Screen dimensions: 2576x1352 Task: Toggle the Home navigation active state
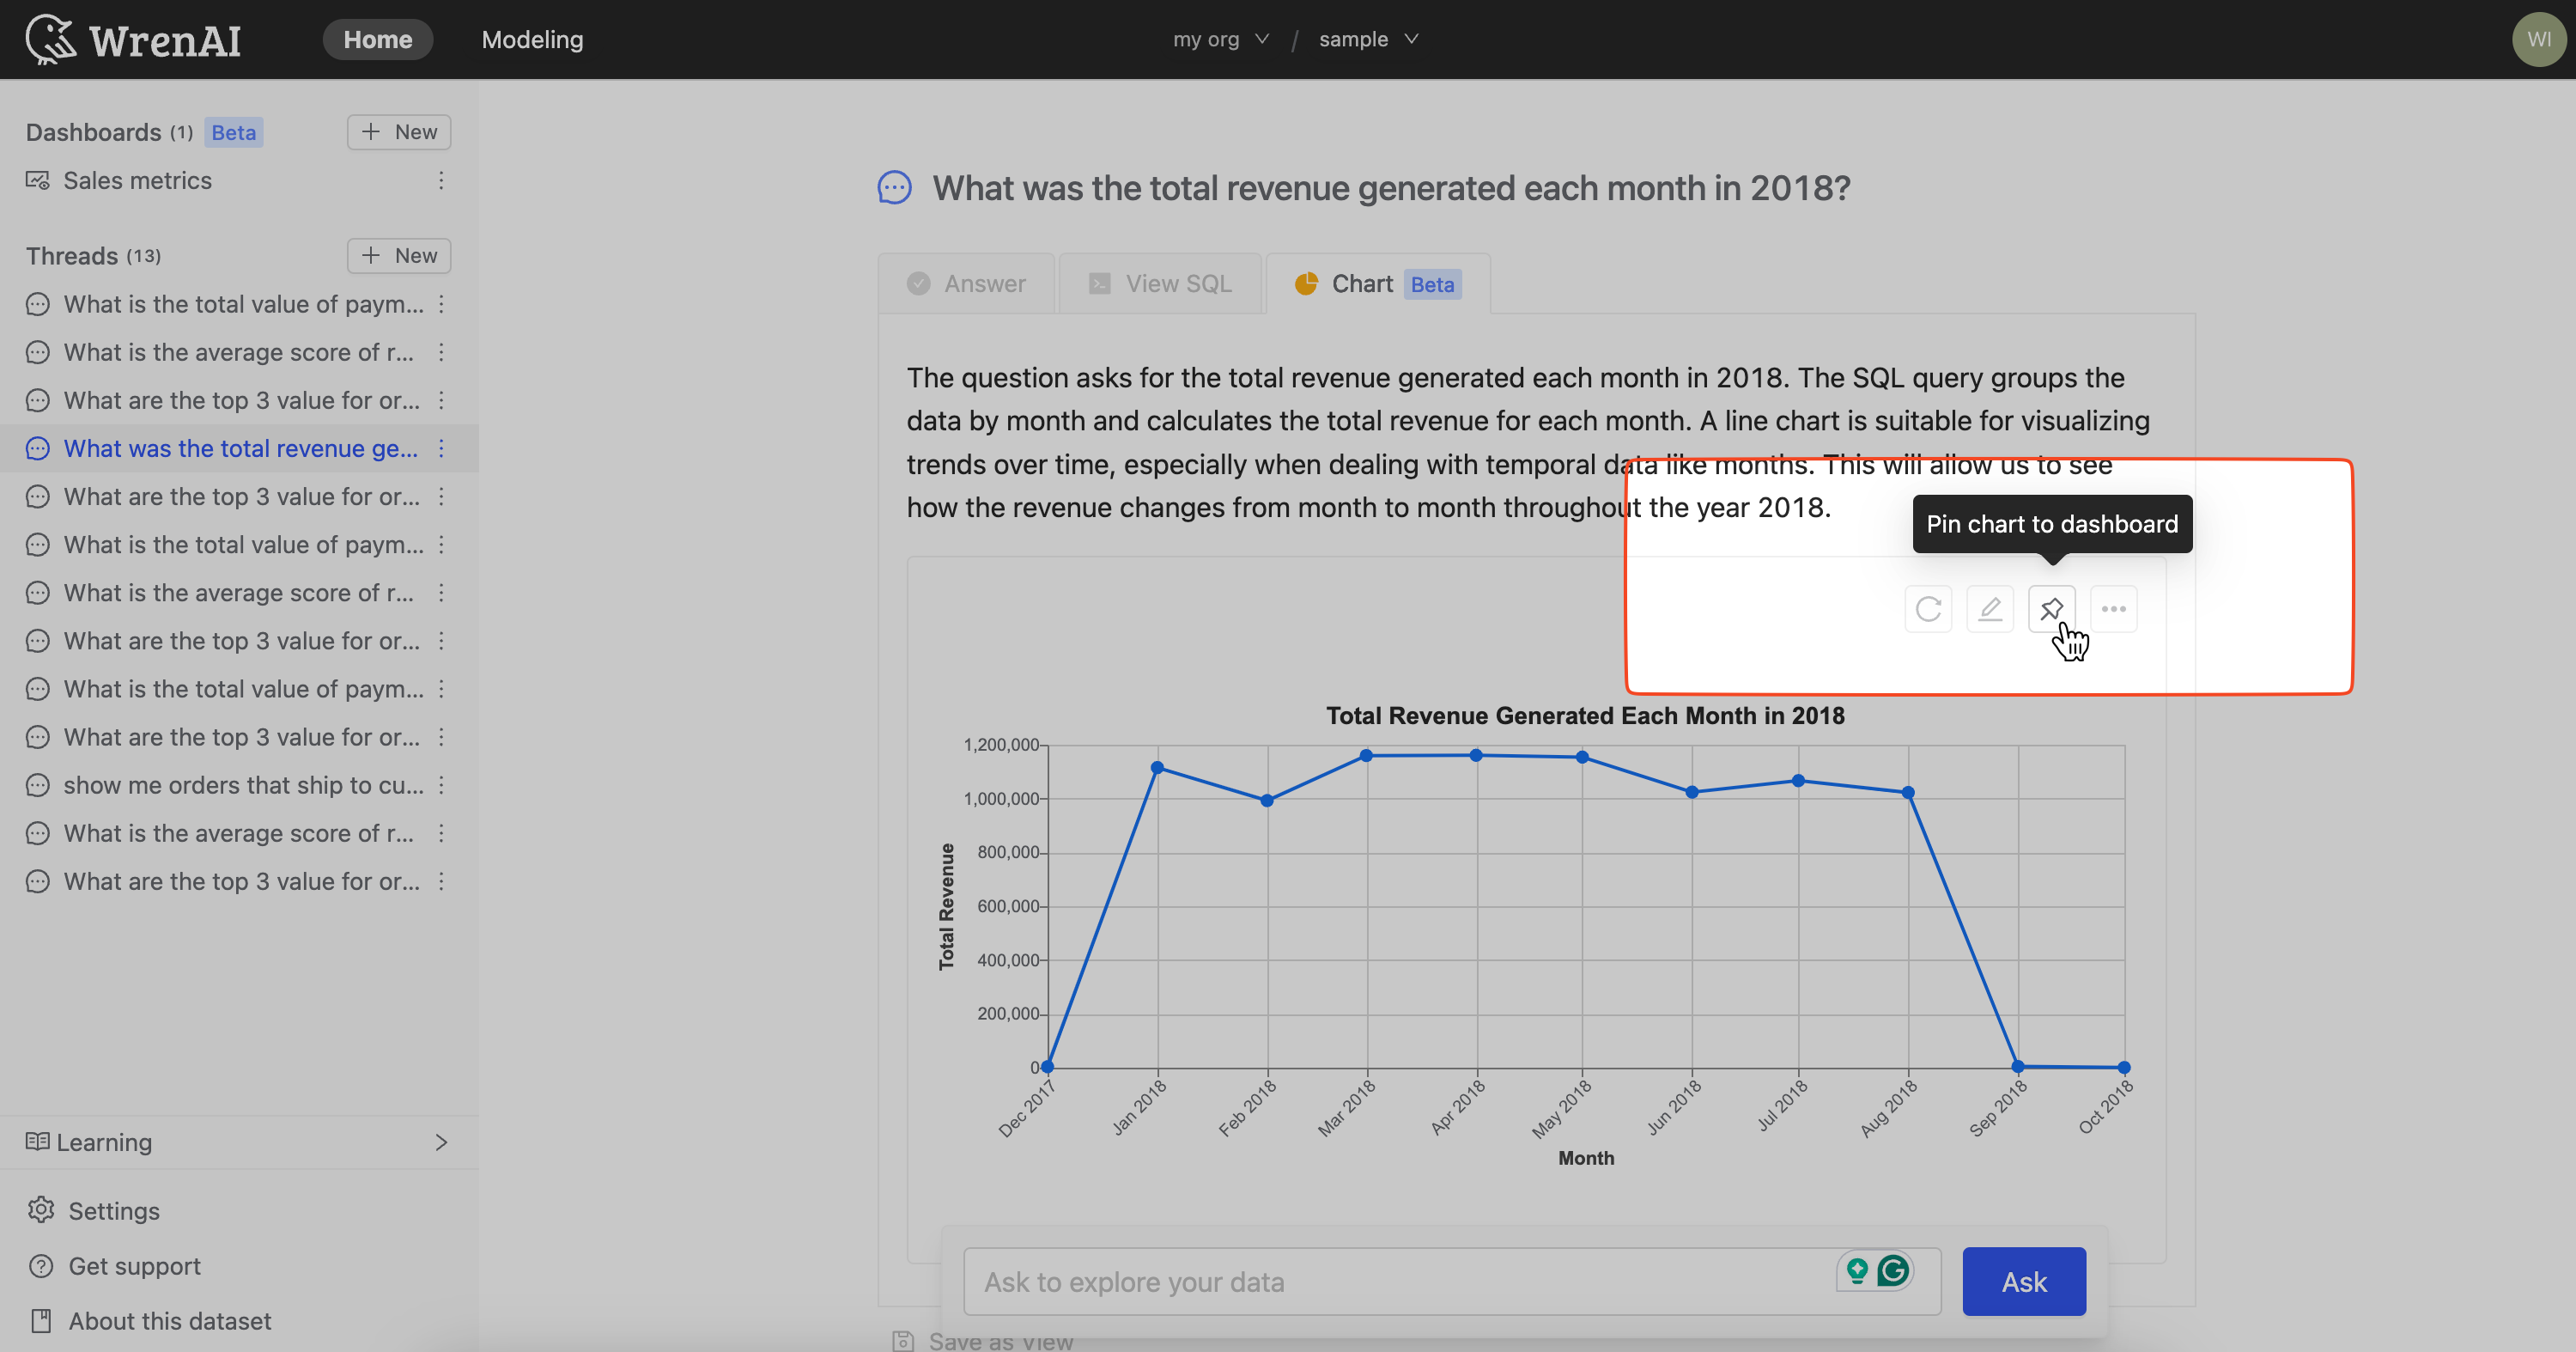pos(376,40)
